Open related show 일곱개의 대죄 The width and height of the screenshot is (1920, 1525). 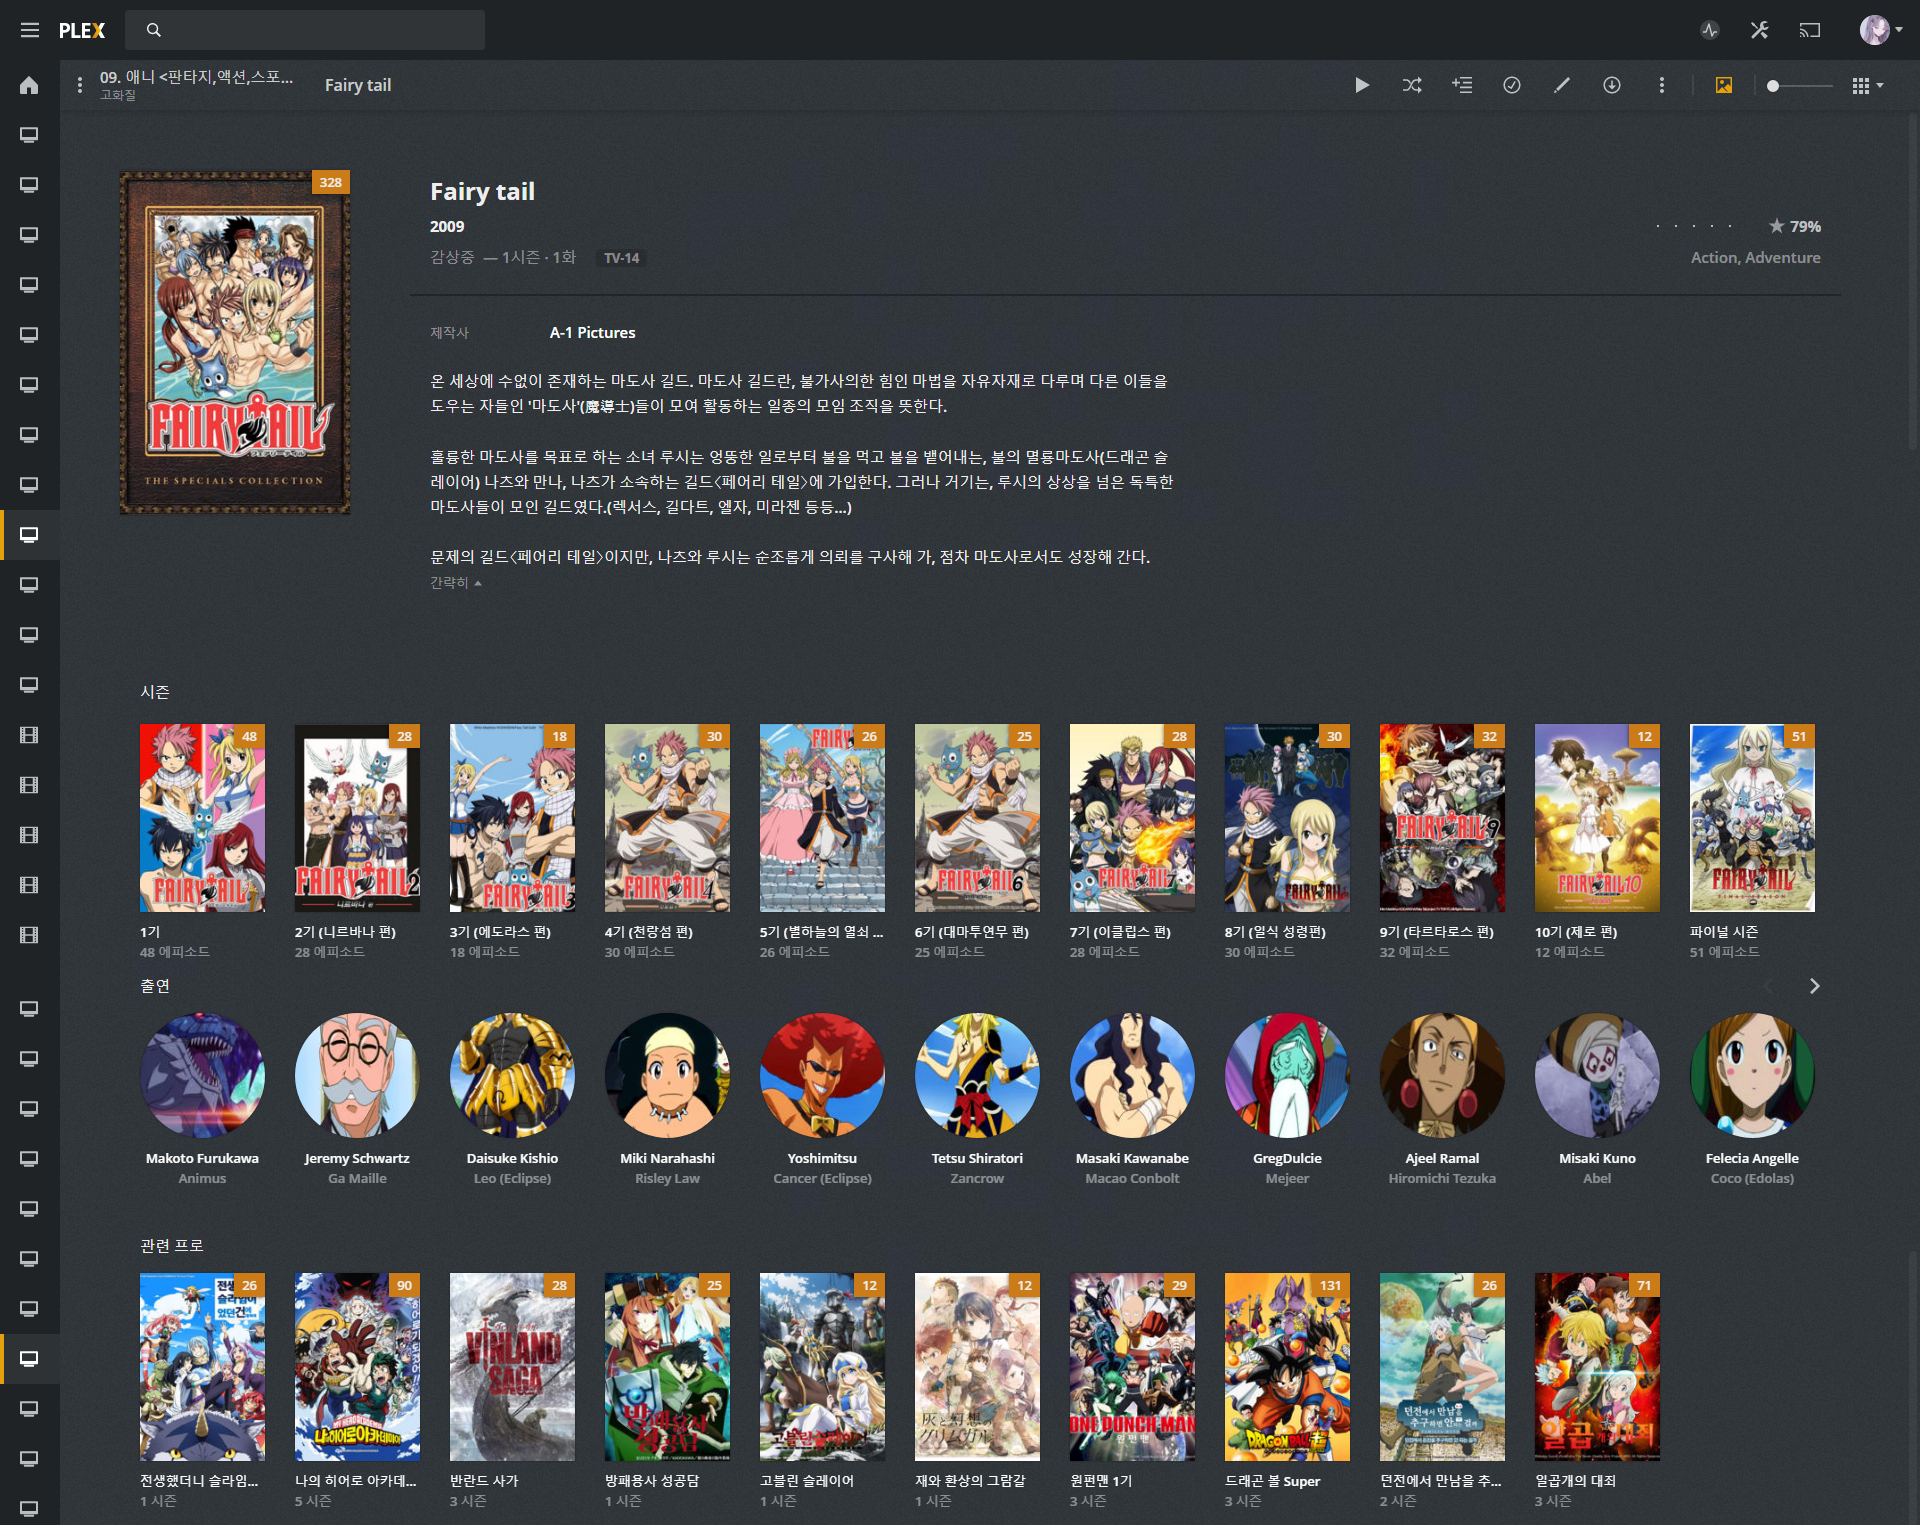tap(1597, 1366)
